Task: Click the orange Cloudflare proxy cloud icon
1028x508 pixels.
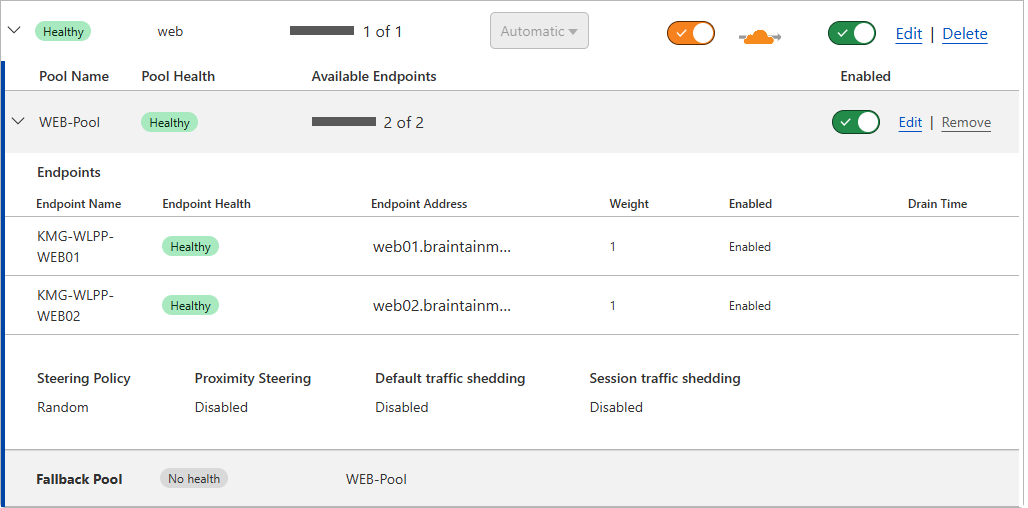Action: (x=760, y=38)
